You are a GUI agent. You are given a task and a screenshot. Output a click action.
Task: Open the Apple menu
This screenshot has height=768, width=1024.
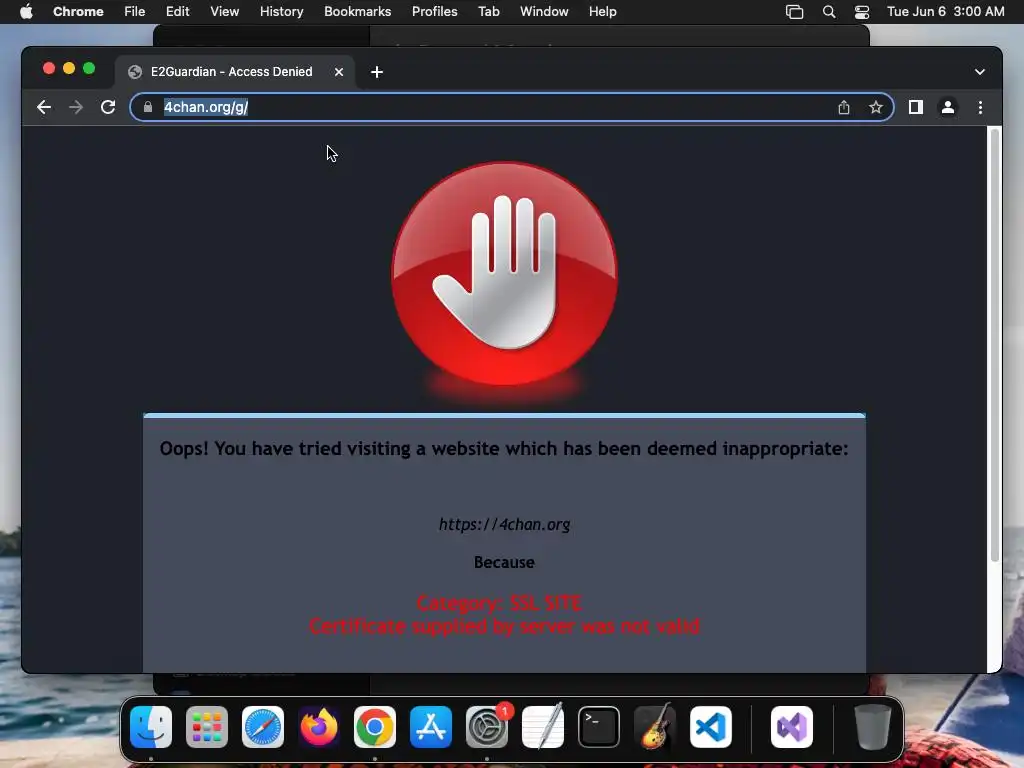click(26, 12)
